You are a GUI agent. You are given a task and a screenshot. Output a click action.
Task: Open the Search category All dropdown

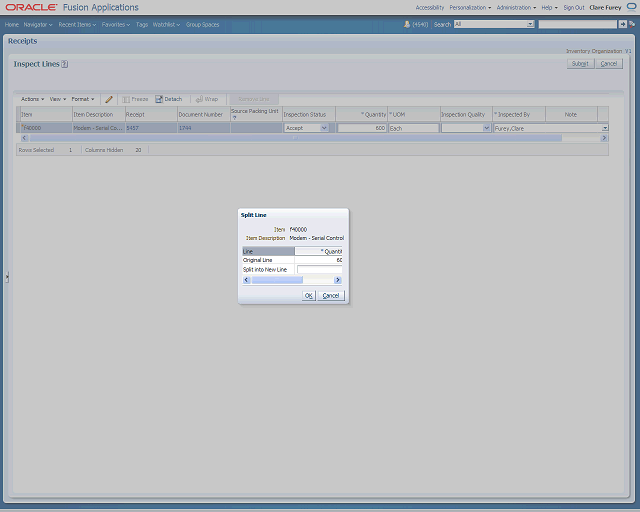[530, 24]
